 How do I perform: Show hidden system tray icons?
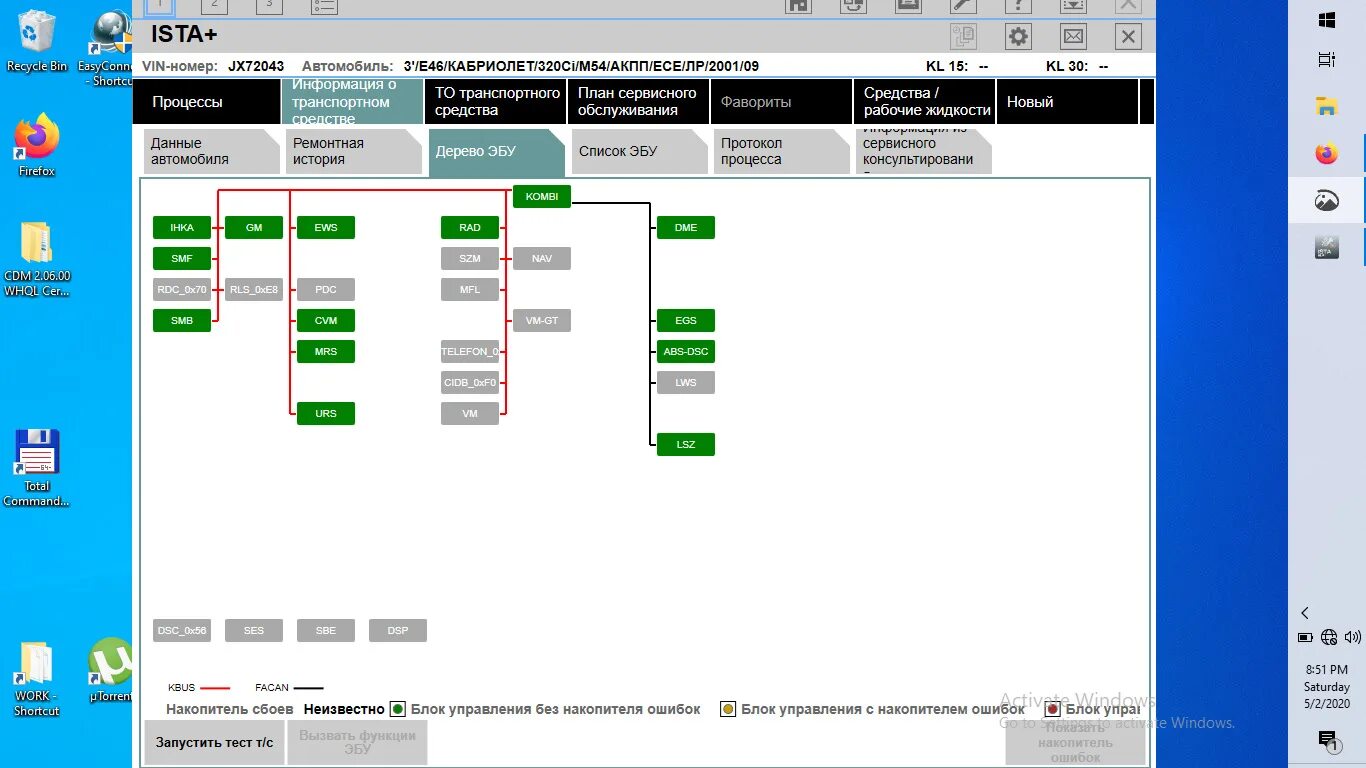tap(1304, 613)
